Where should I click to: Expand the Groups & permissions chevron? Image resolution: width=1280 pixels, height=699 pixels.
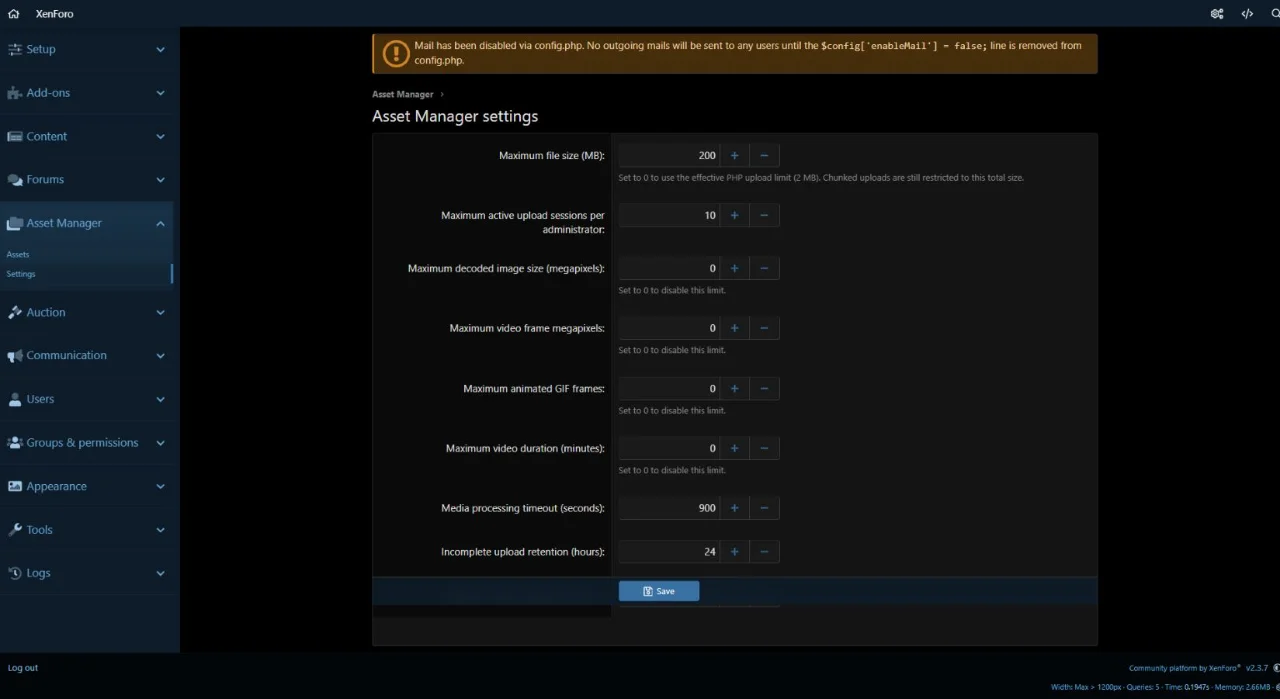click(x=160, y=443)
